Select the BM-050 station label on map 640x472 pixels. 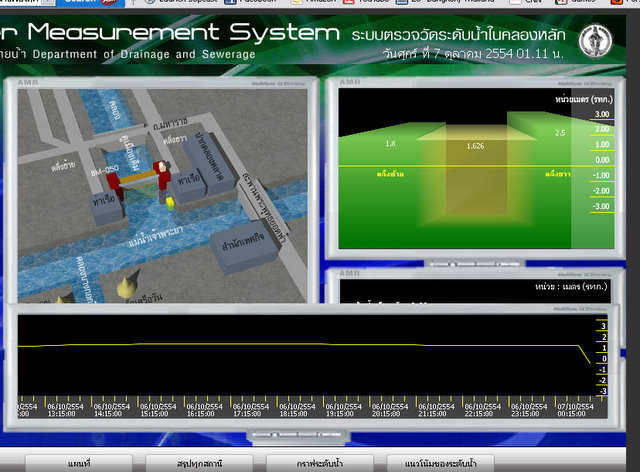coord(105,170)
